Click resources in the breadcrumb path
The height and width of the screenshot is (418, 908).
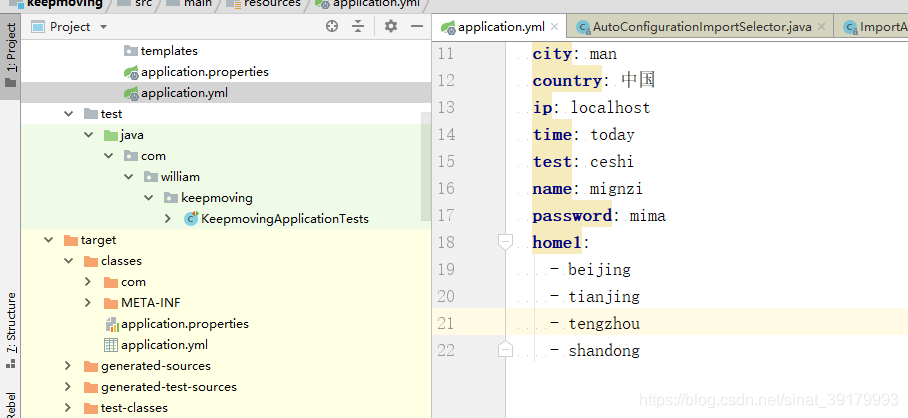click(272, 4)
